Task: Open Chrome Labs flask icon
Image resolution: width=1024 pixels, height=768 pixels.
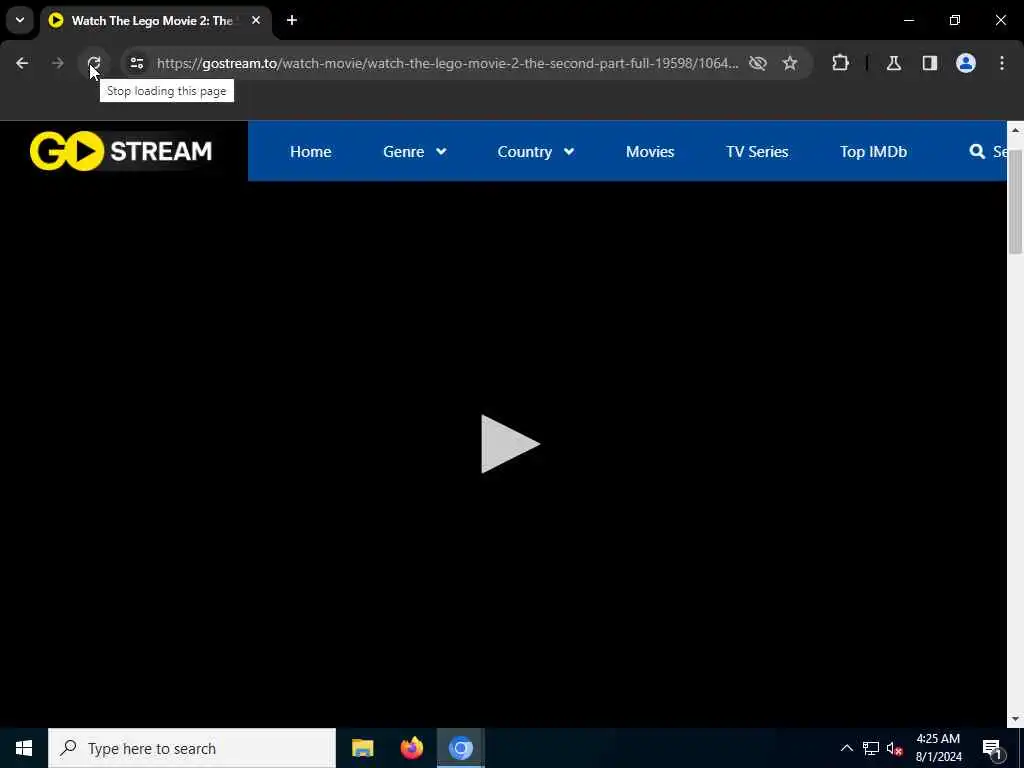Action: (894, 63)
